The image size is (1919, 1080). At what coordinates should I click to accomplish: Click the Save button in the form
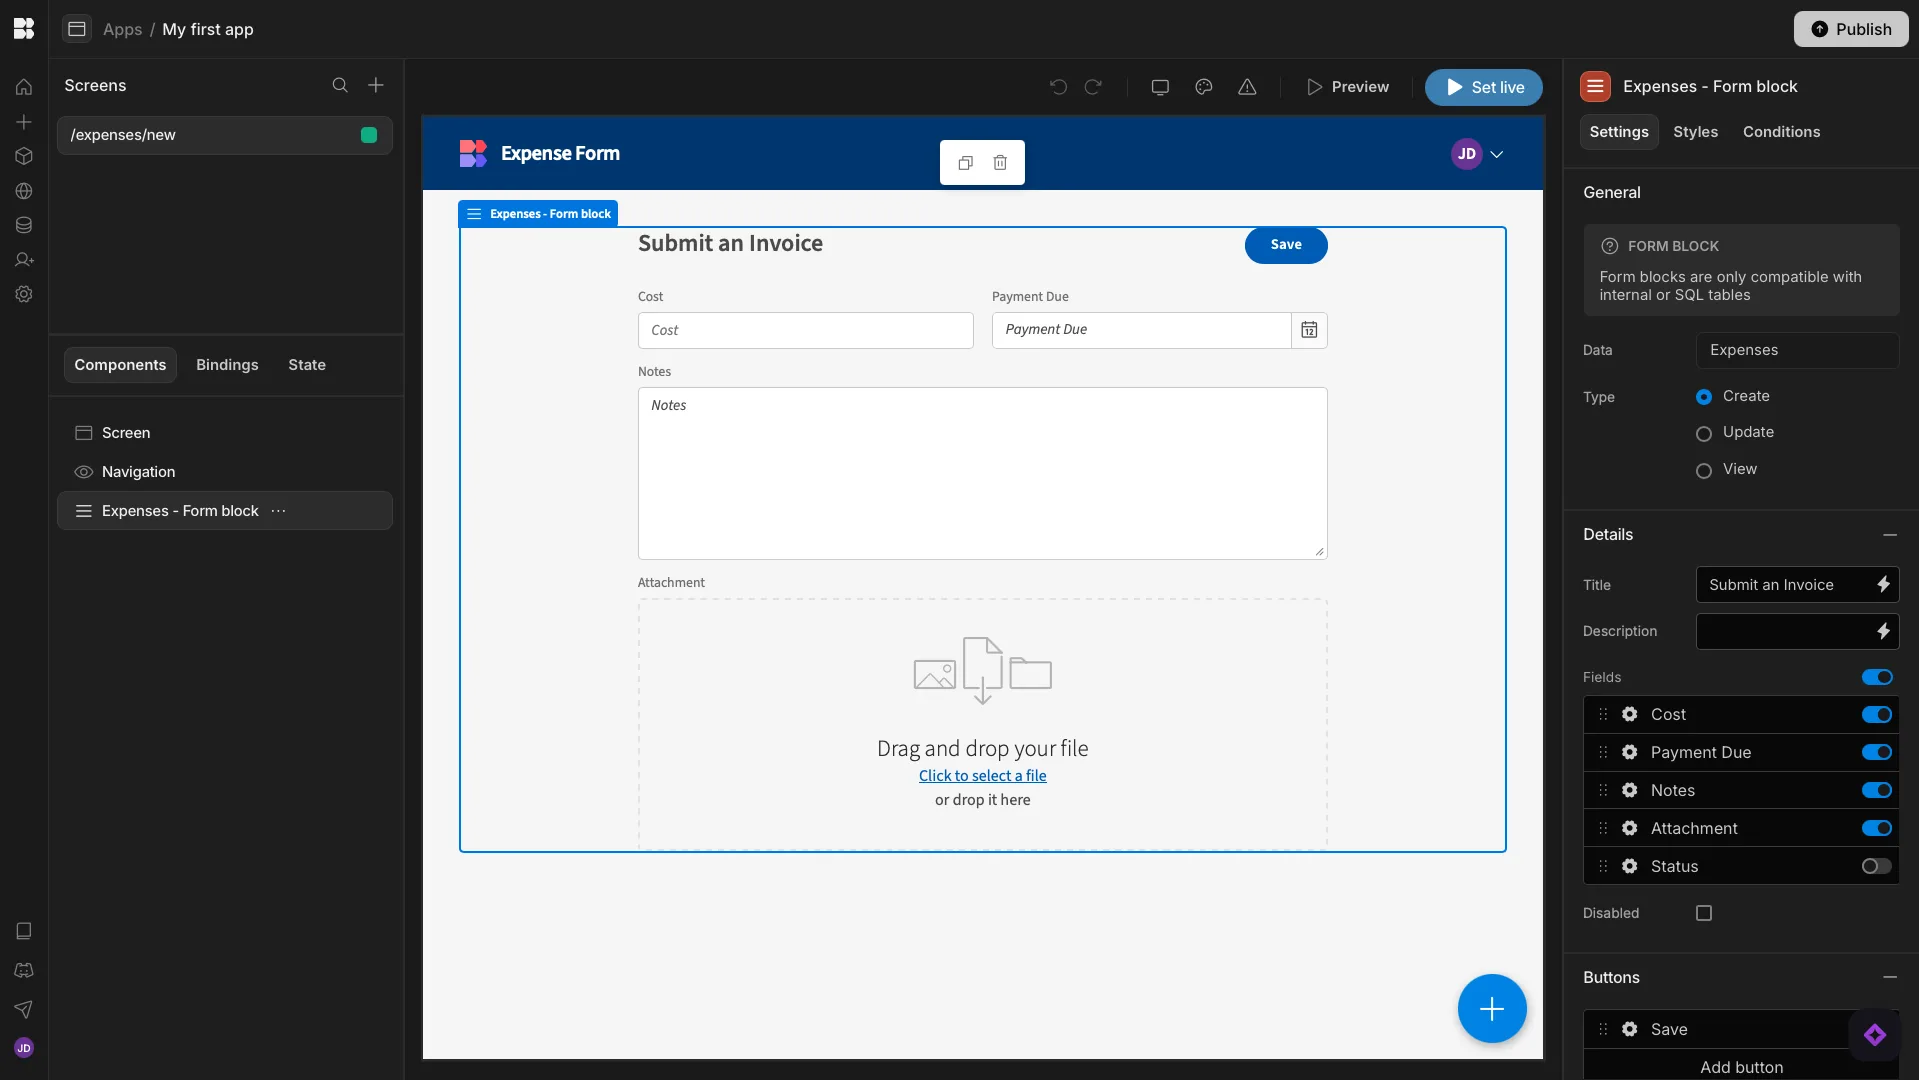click(1286, 245)
